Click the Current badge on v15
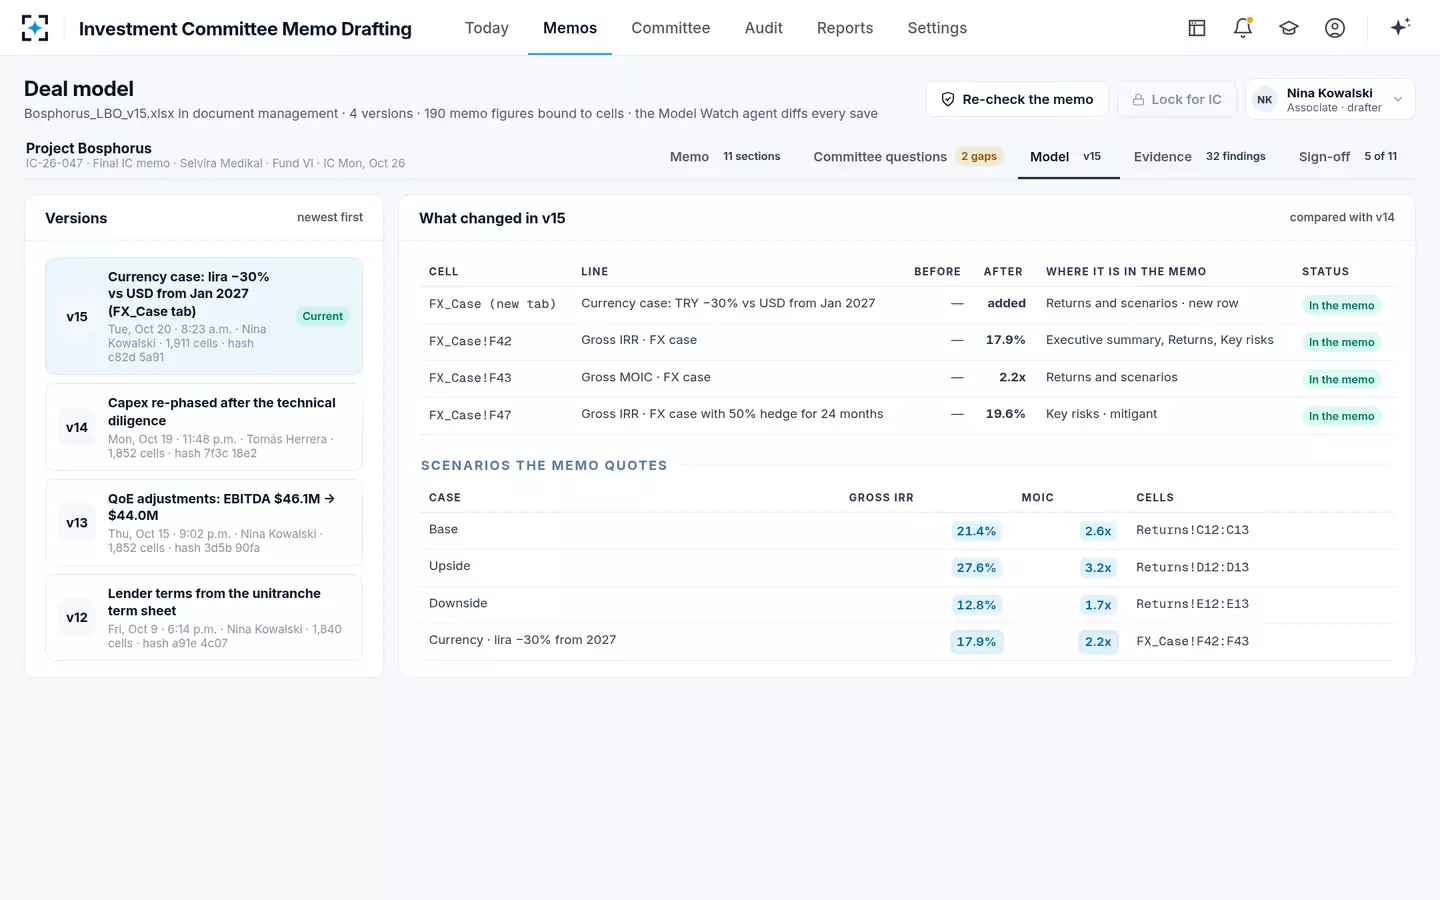 click(x=323, y=316)
